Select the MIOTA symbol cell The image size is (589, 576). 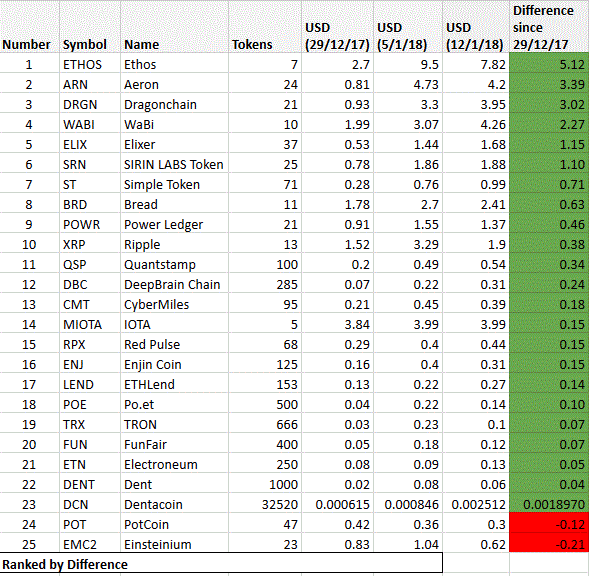point(90,324)
